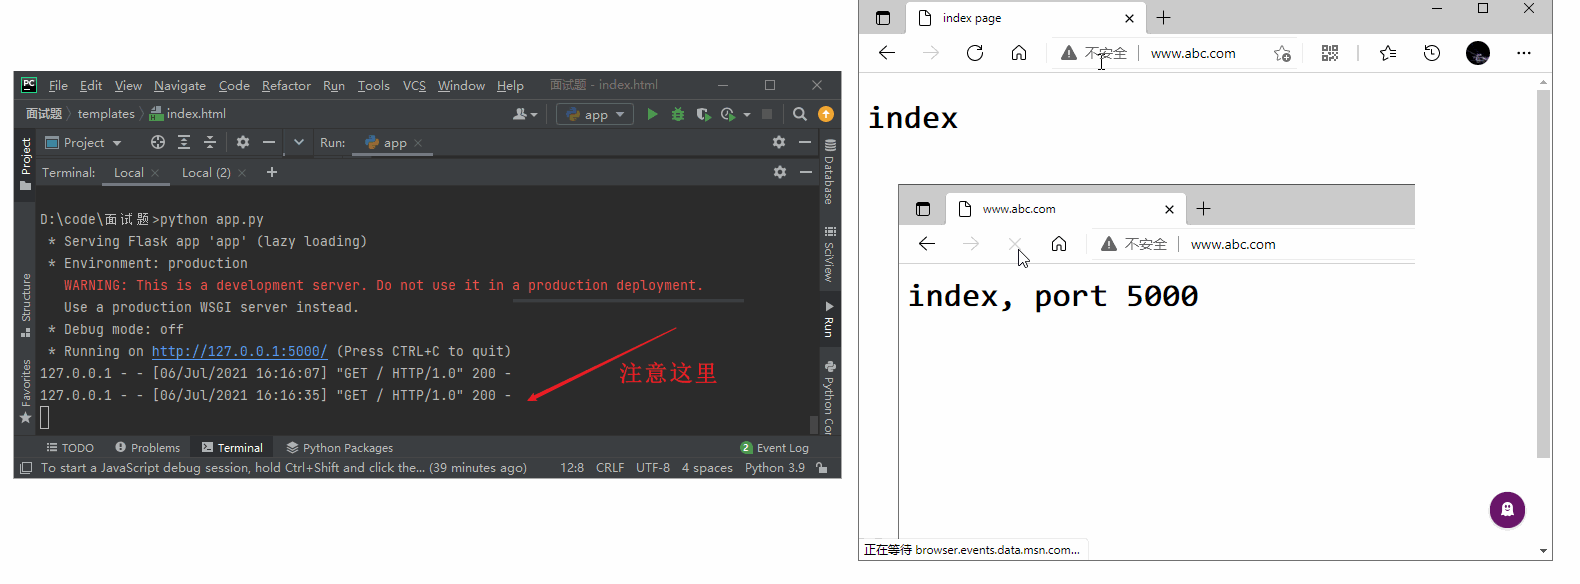1580x584 pixels.
Task: Click the Select Opened File crosshair icon
Action: click(x=158, y=142)
